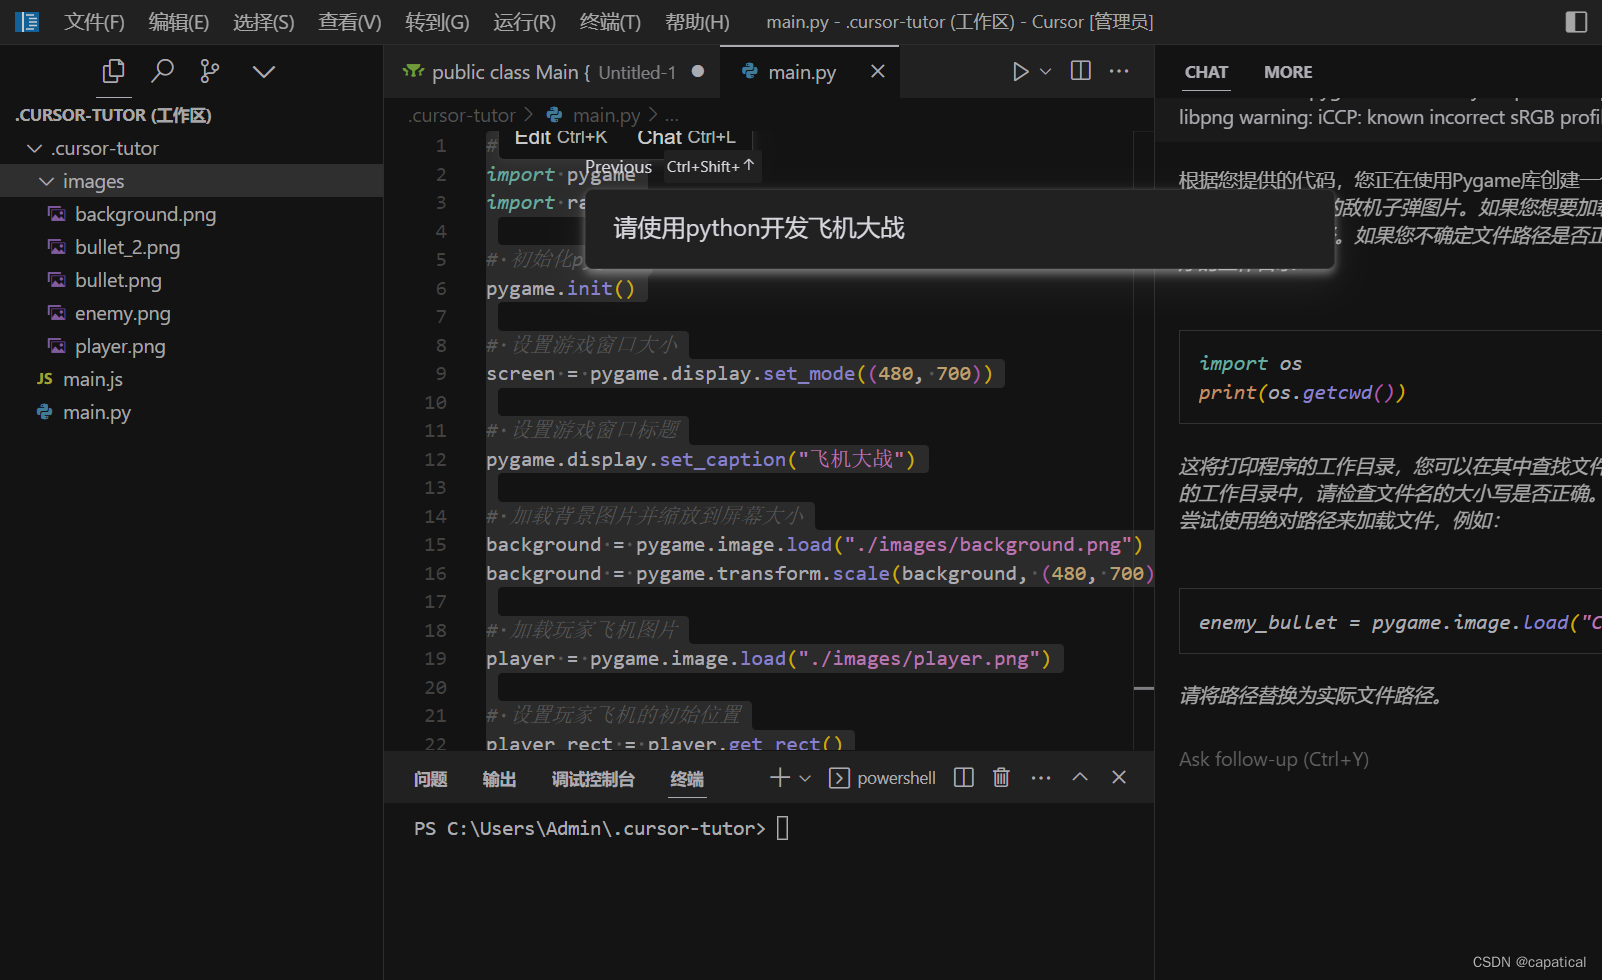This screenshot has height=980, width=1602.
Task: Click the Ask follow-up link in chat
Action: [1272, 759]
